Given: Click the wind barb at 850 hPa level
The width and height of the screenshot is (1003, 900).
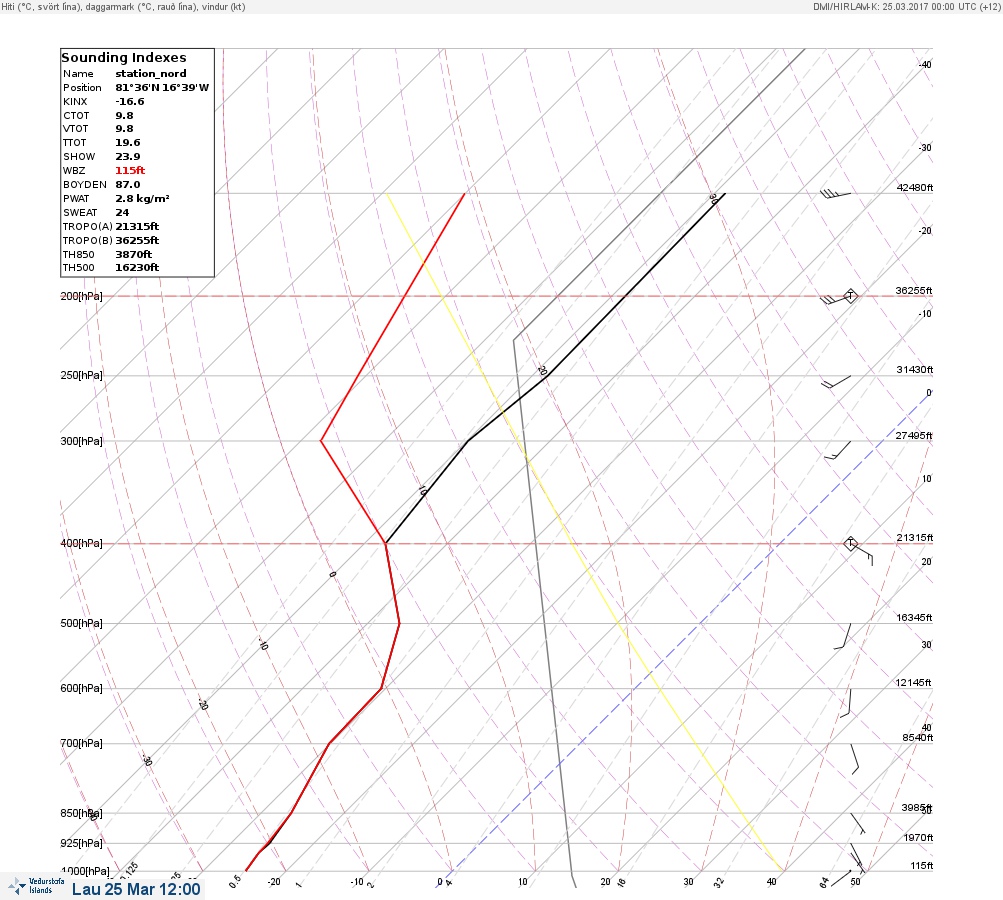Looking at the screenshot, I should point(858,823).
